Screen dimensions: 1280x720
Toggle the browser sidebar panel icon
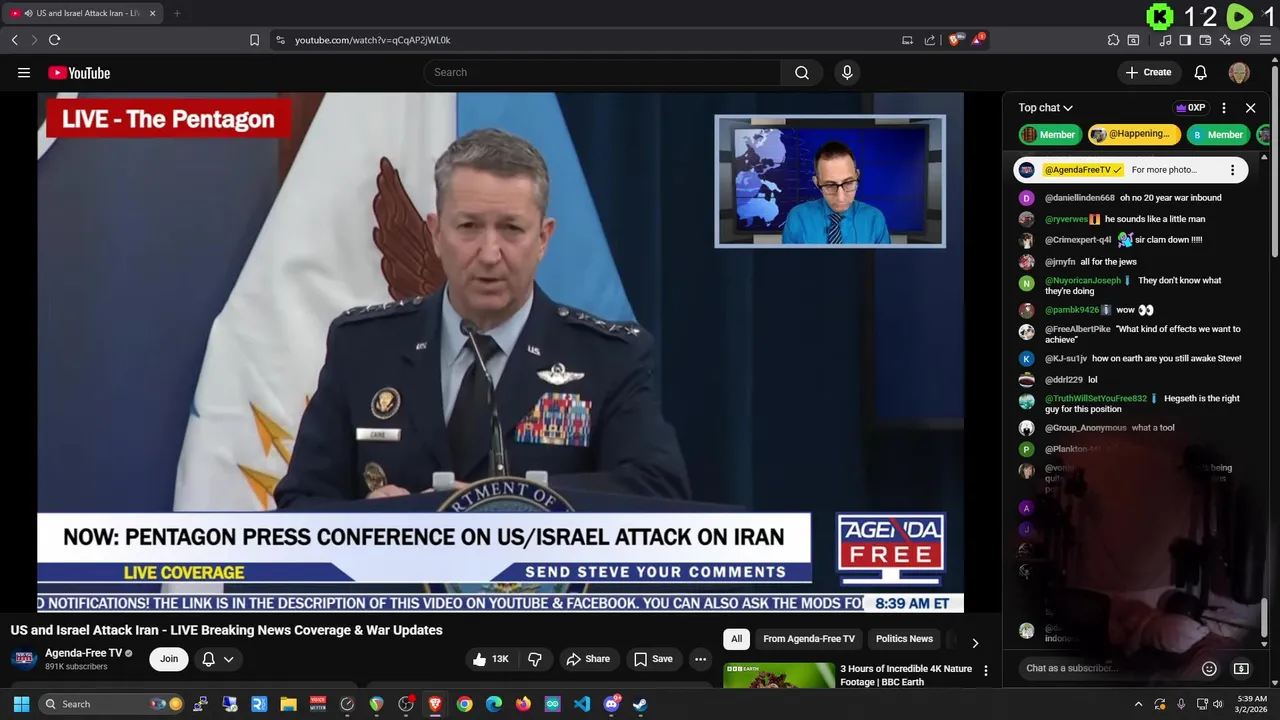pyautogui.click(x=1185, y=40)
